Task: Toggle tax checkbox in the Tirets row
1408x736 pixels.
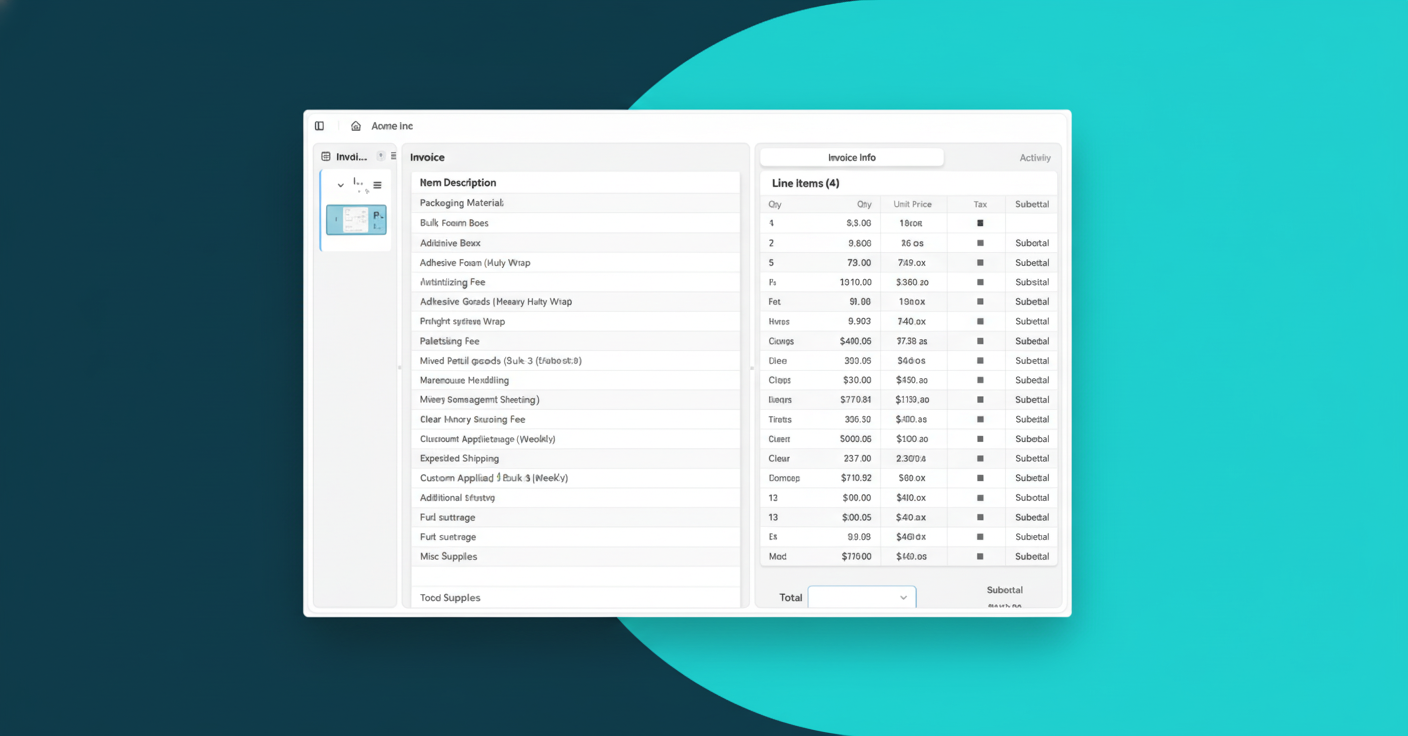Action: point(980,419)
